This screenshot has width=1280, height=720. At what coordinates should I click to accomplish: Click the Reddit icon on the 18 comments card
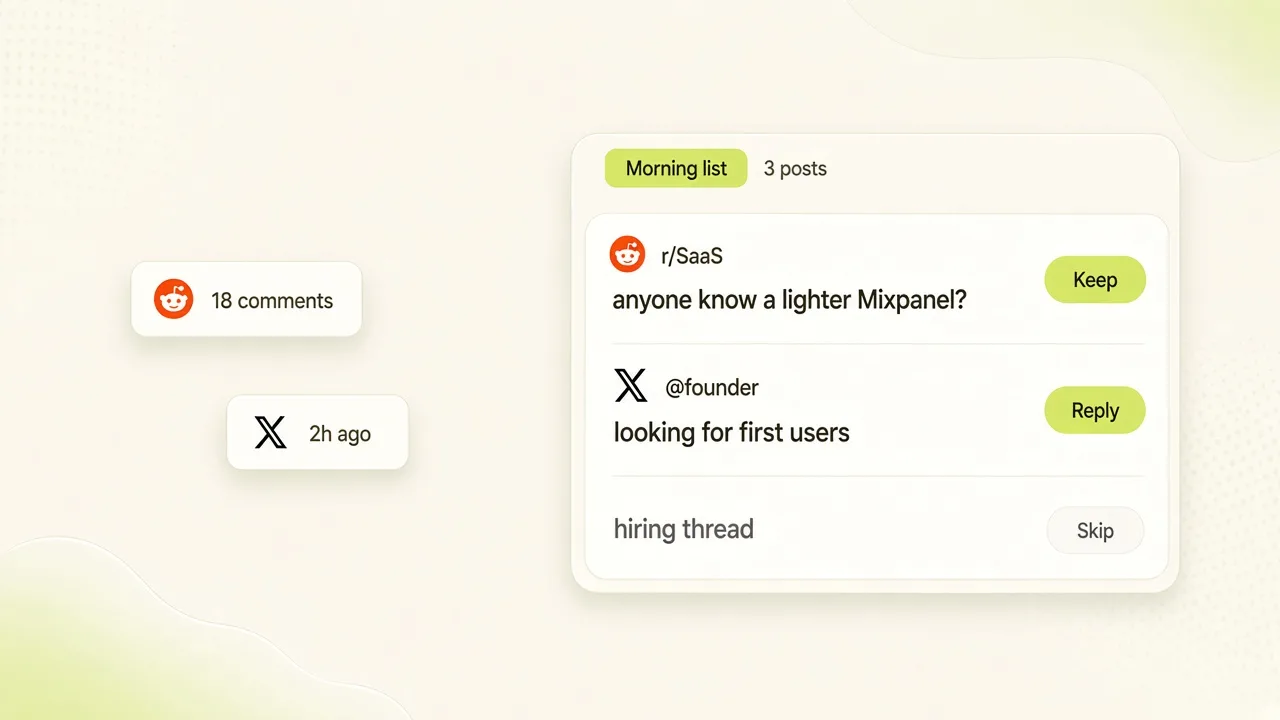click(x=173, y=300)
